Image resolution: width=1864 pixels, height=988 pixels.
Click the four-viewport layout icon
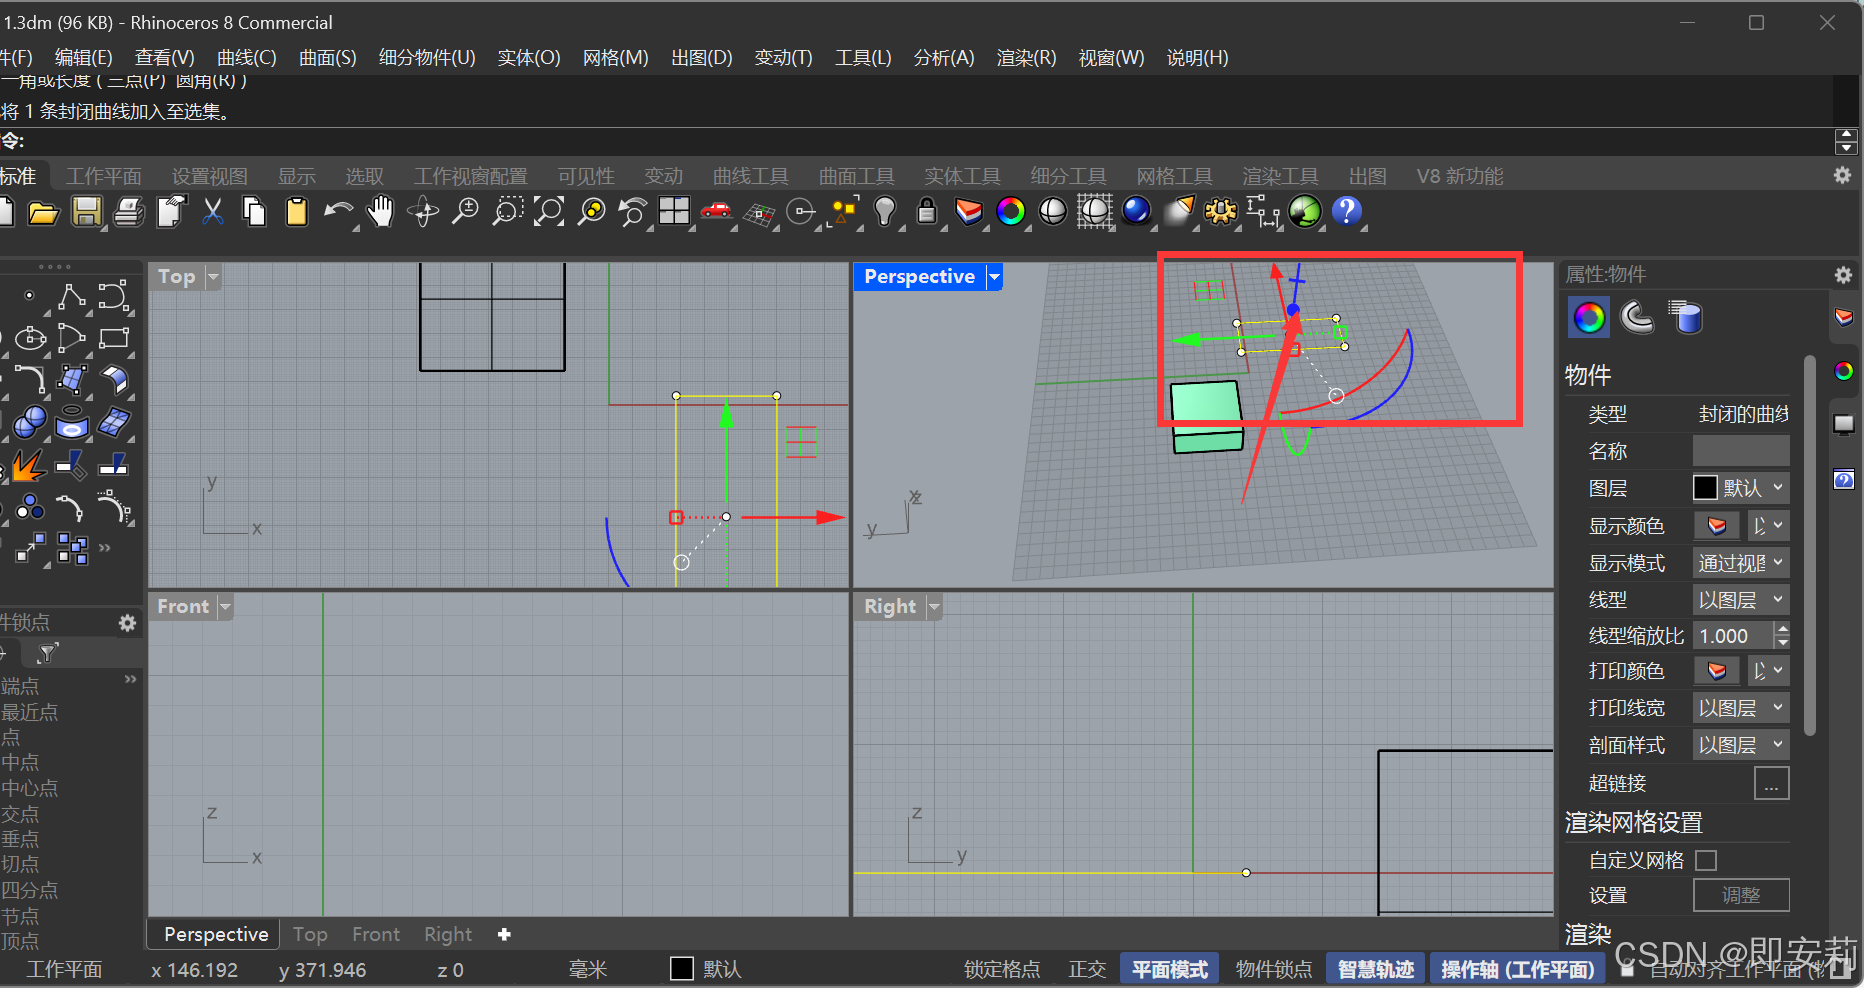[x=674, y=212]
